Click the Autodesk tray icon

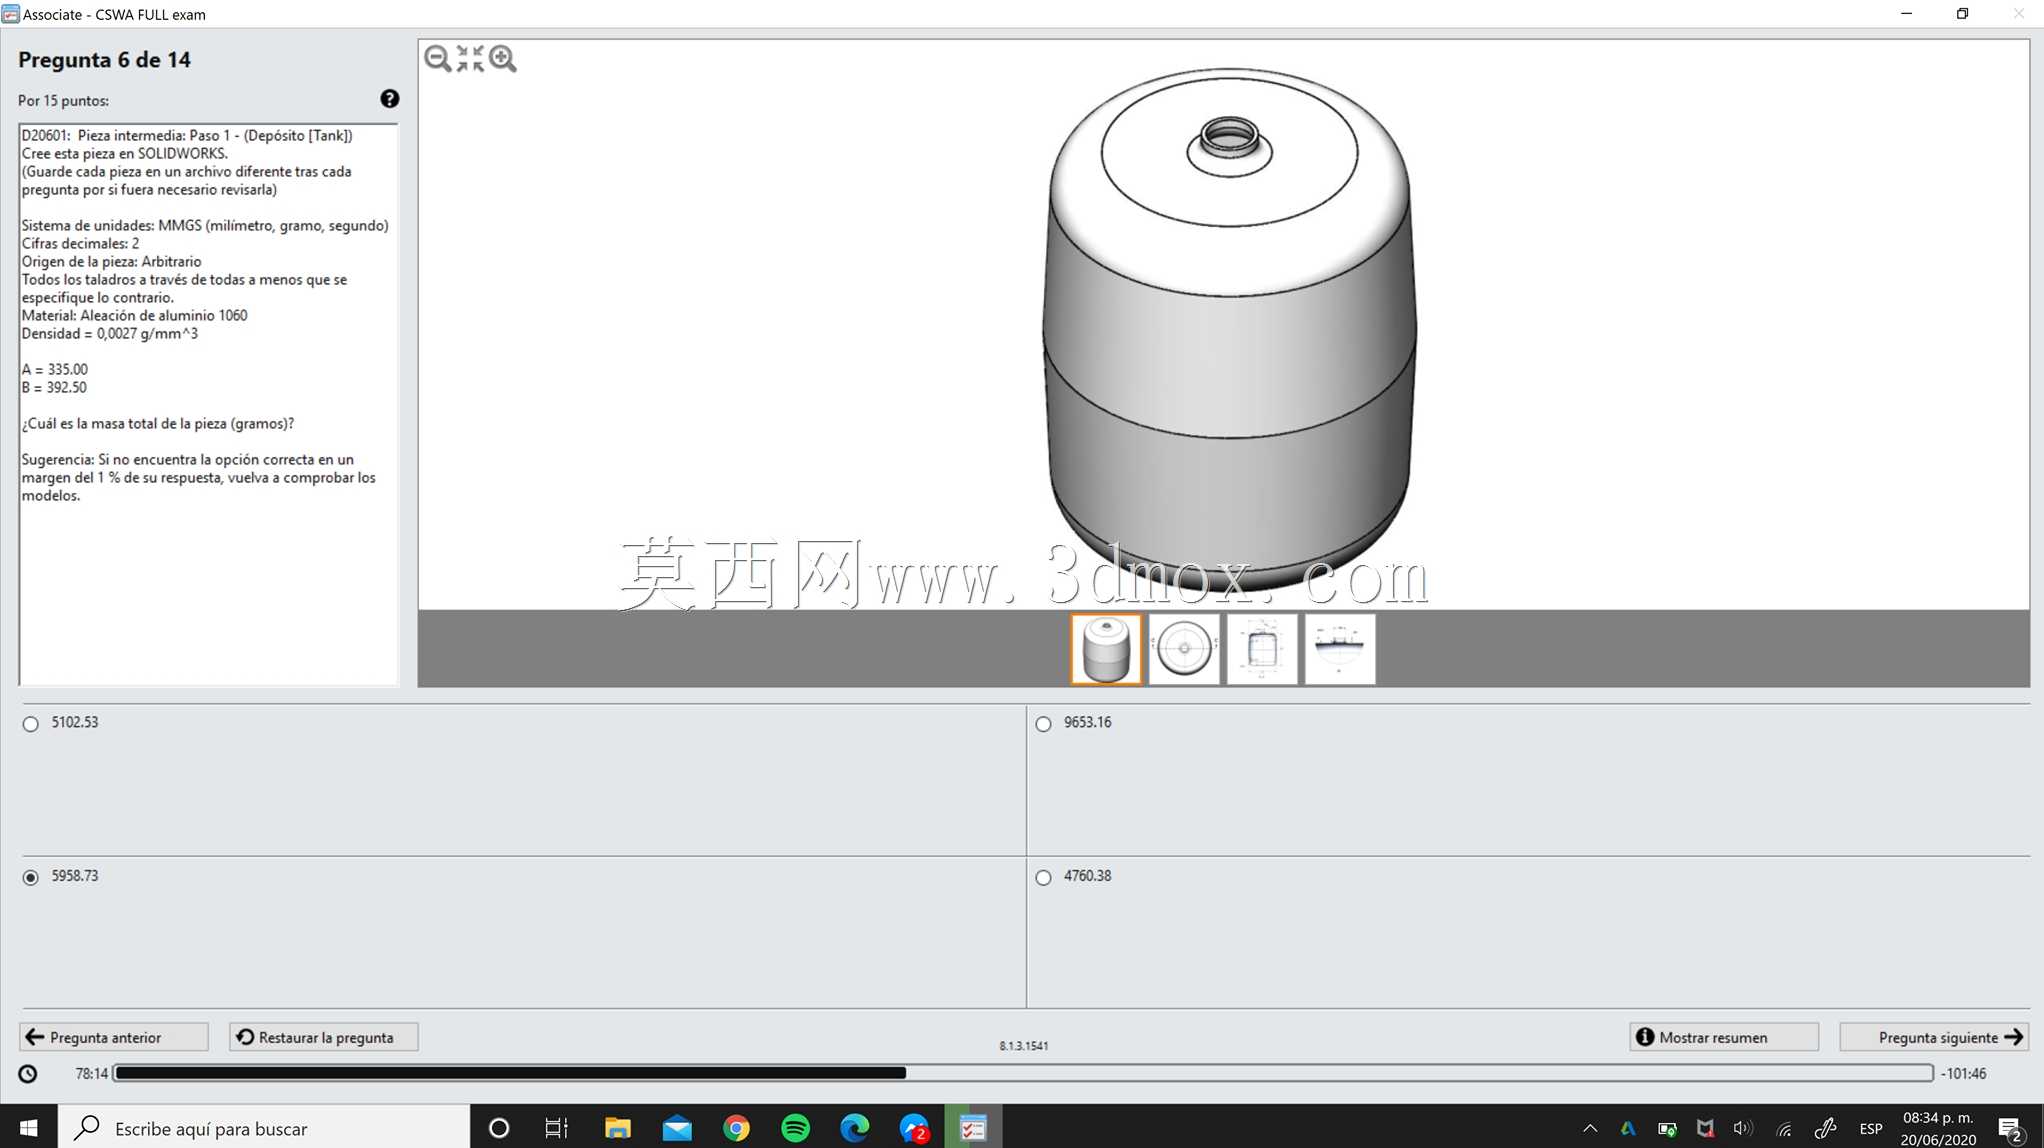tap(1628, 1128)
